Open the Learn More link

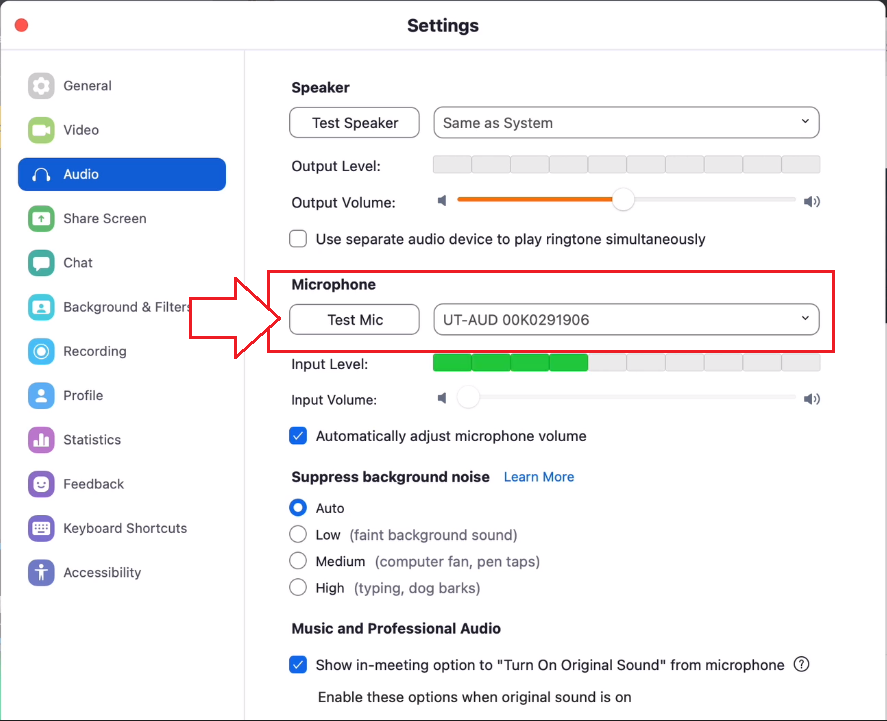click(x=539, y=477)
